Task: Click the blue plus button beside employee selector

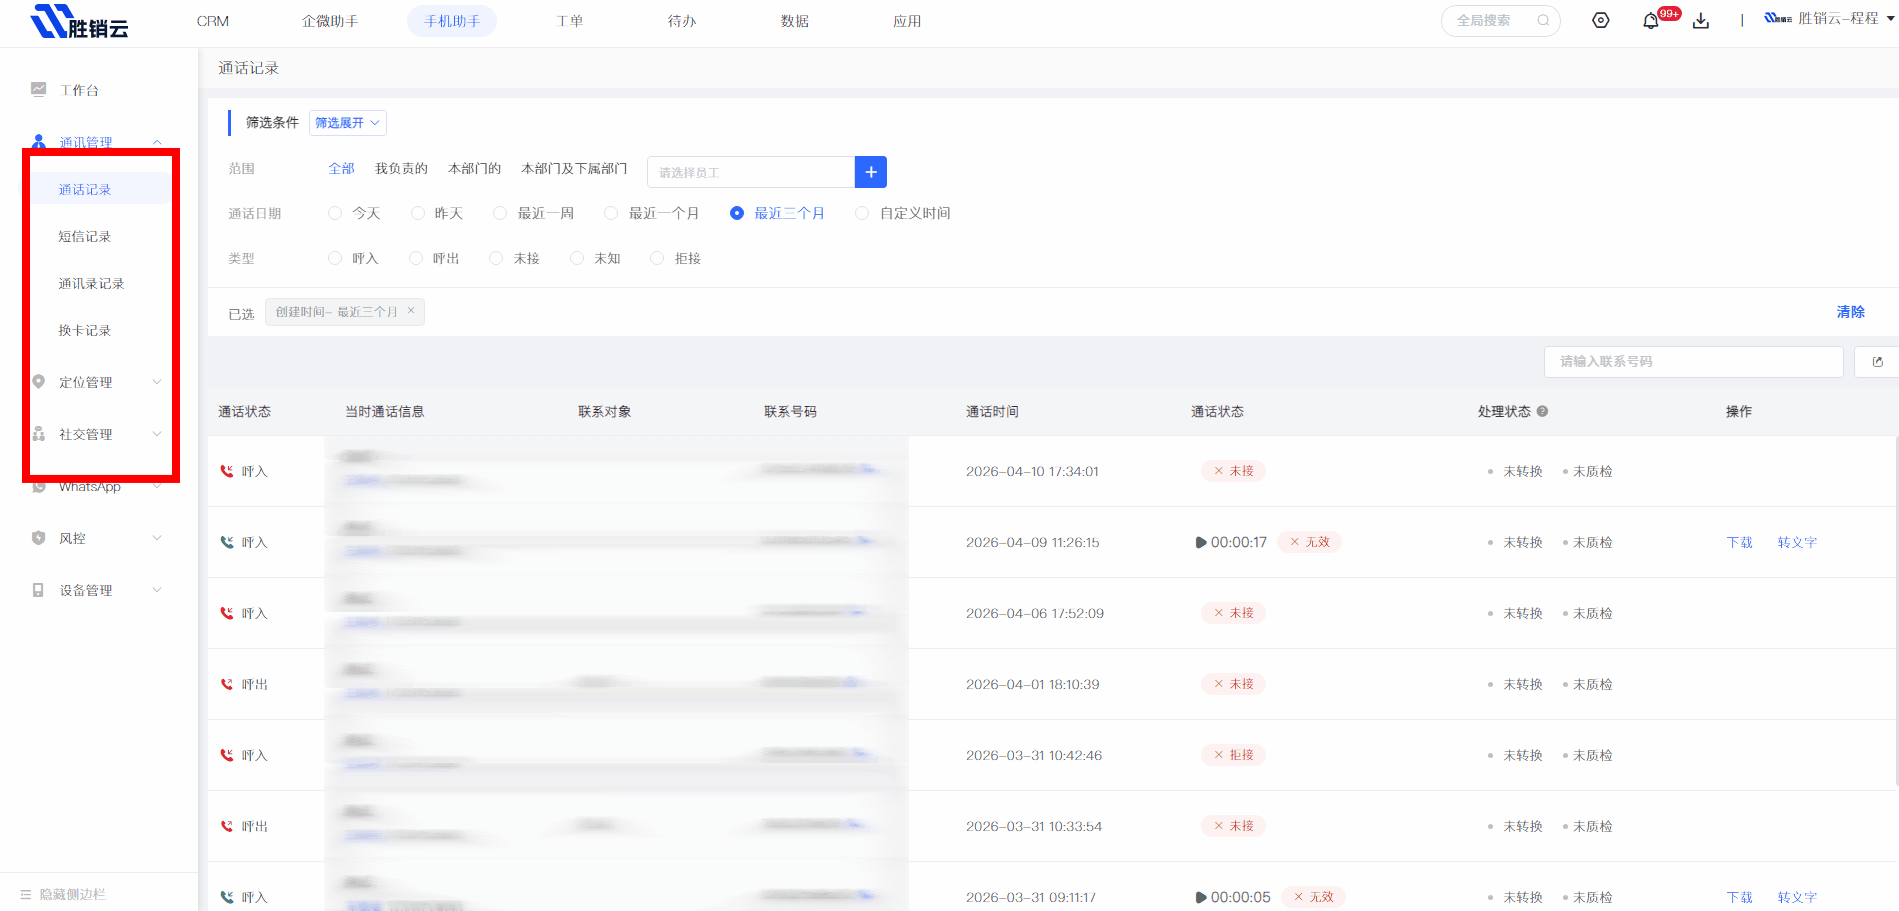Action: click(871, 172)
